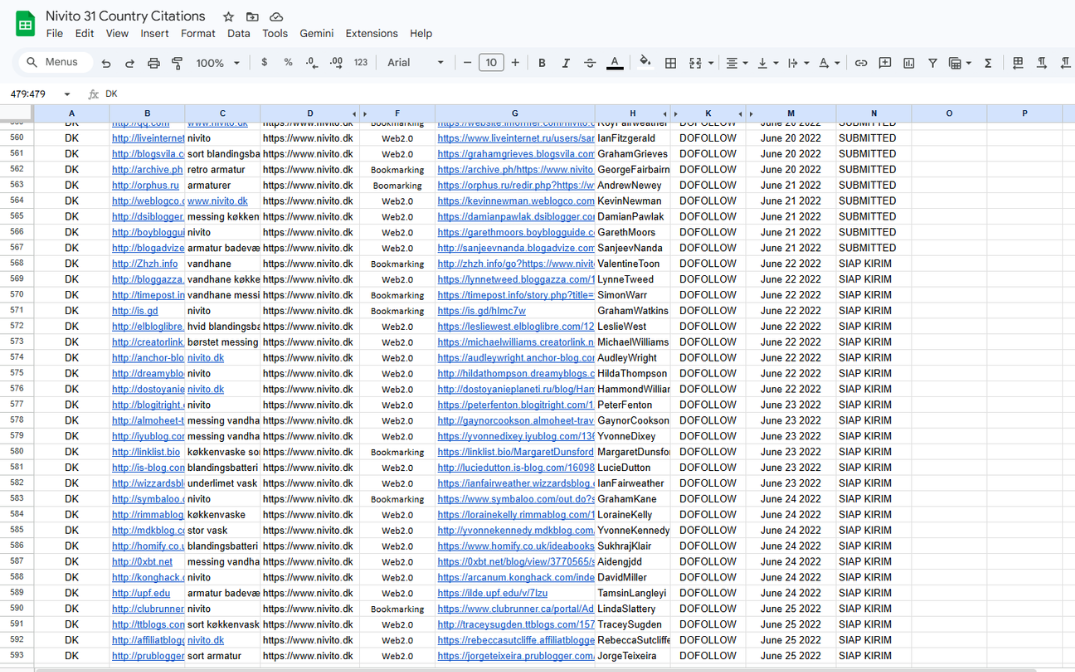Open the 100% zoom dropdown

pyautogui.click(x=218, y=63)
